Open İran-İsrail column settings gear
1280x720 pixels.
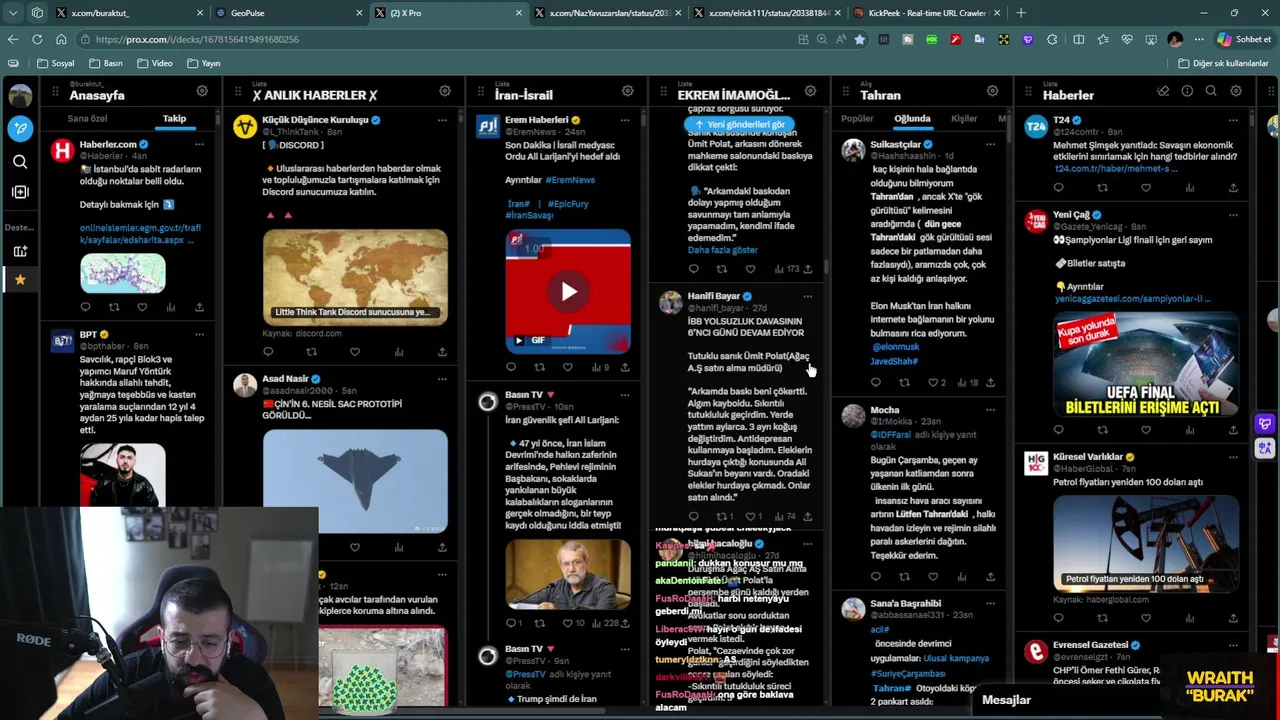click(x=627, y=91)
